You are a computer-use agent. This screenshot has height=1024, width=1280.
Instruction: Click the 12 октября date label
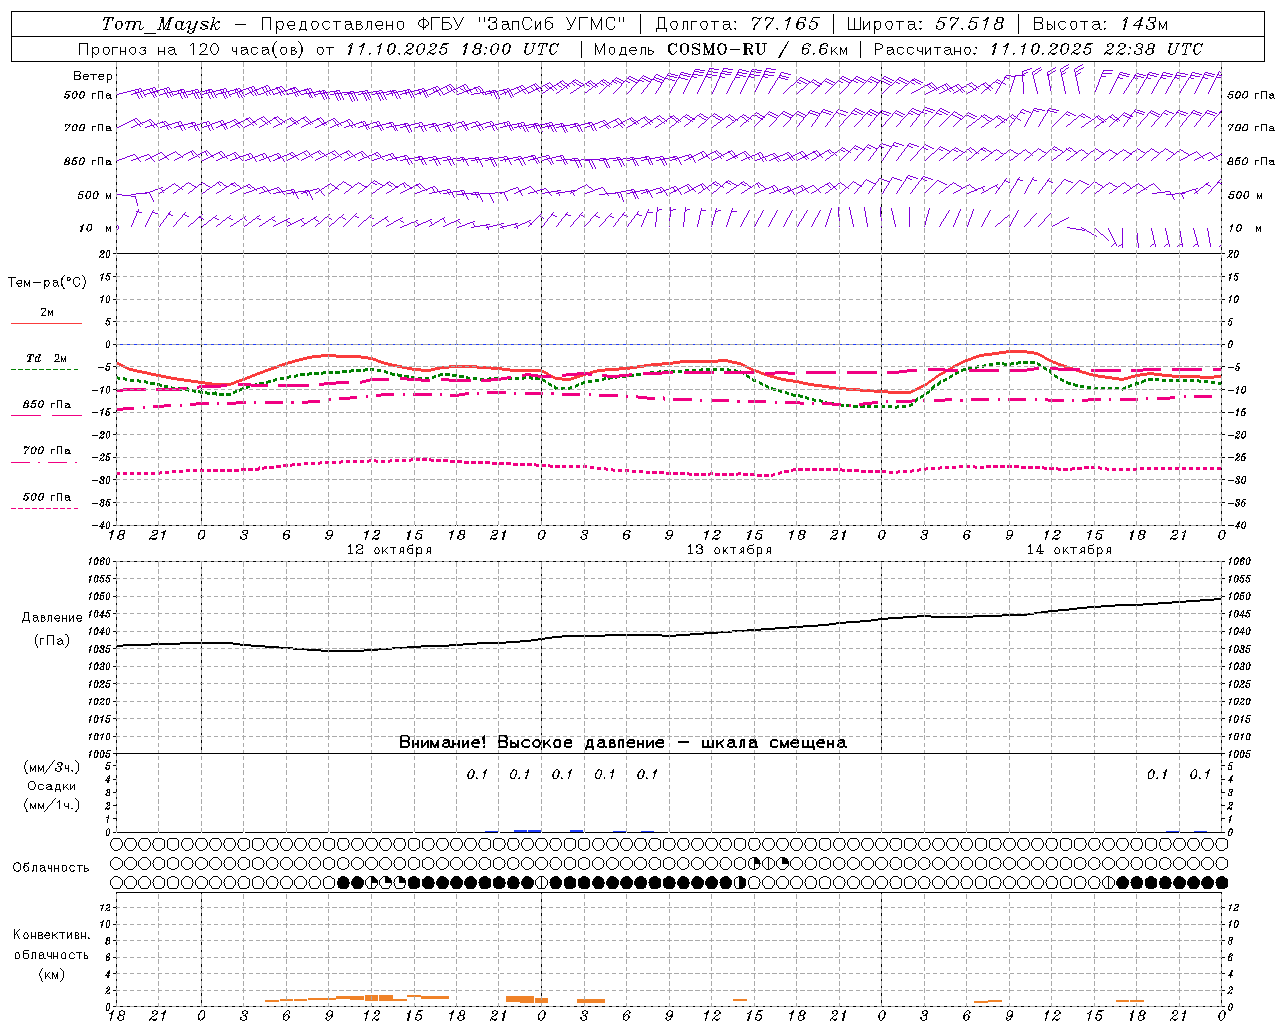coord(390,550)
